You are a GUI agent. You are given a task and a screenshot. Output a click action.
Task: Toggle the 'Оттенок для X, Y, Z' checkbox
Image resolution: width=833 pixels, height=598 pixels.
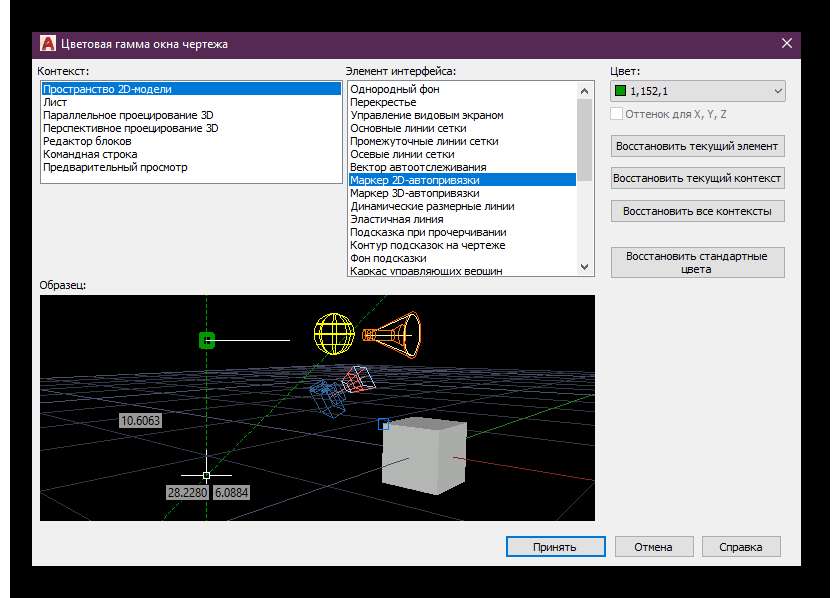[x=617, y=114]
